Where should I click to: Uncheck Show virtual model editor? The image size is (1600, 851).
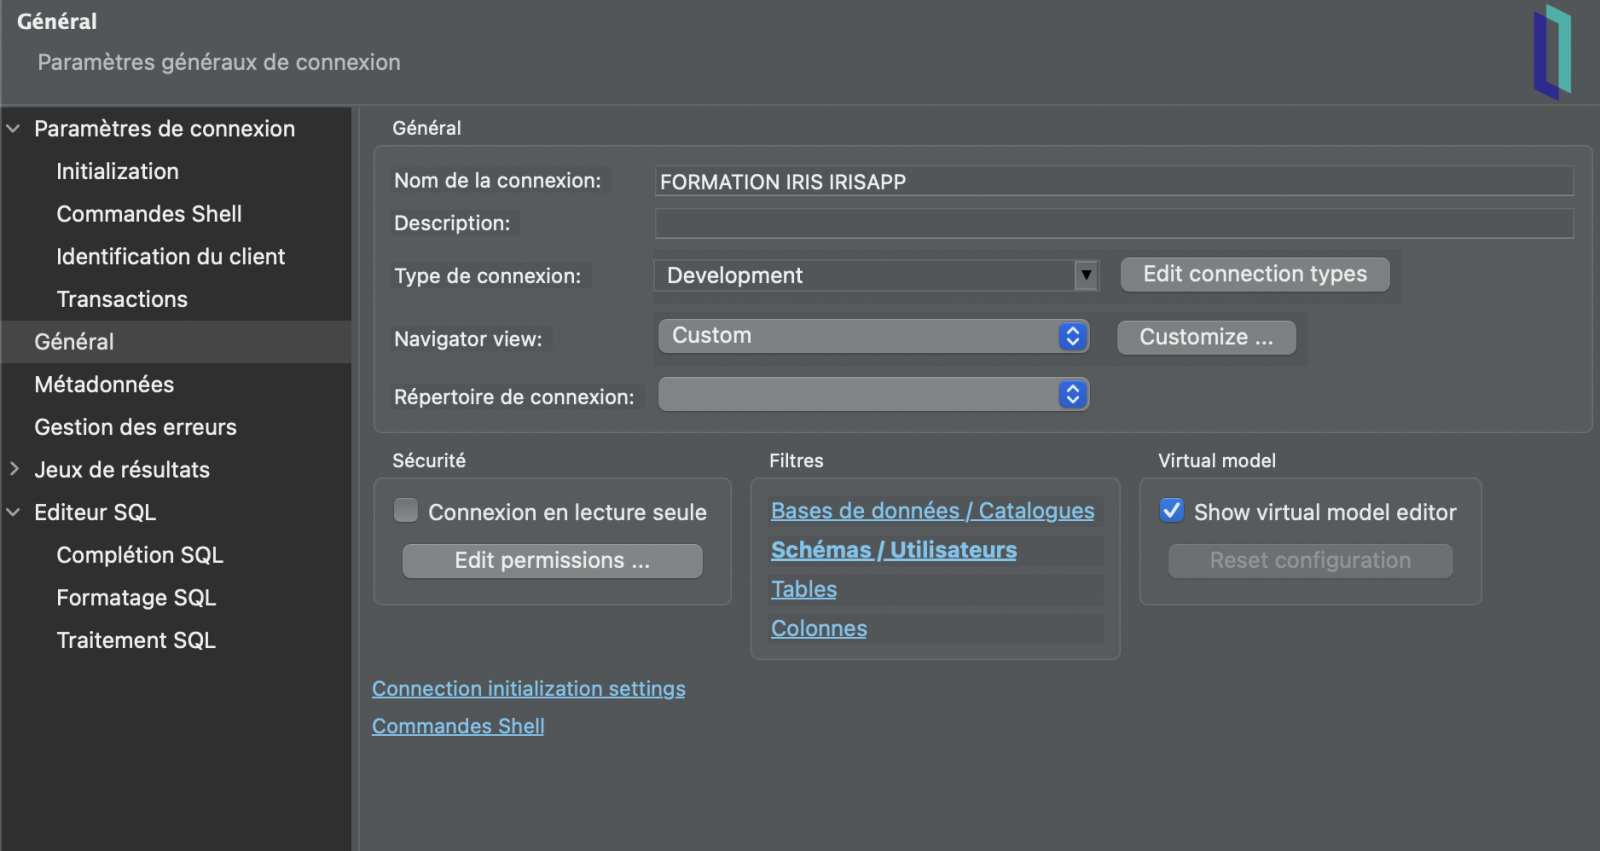[1171, 511]
